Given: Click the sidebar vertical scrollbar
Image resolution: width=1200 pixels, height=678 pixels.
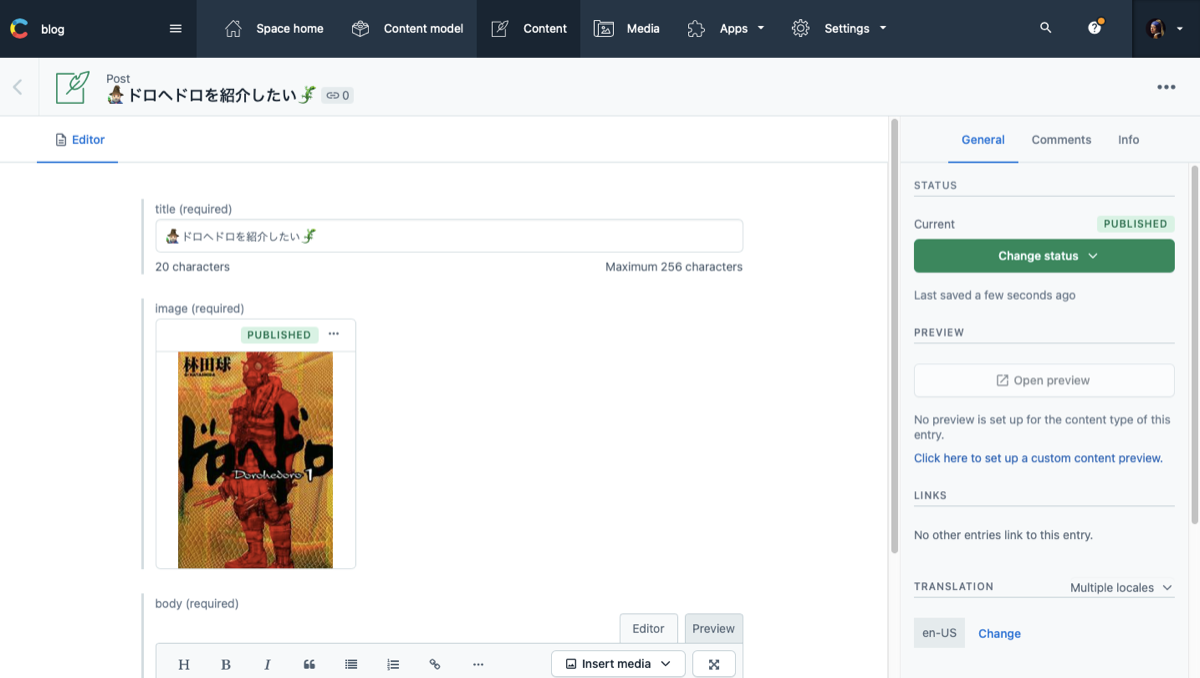Looking at the screenshot, I should (1195, 344).
